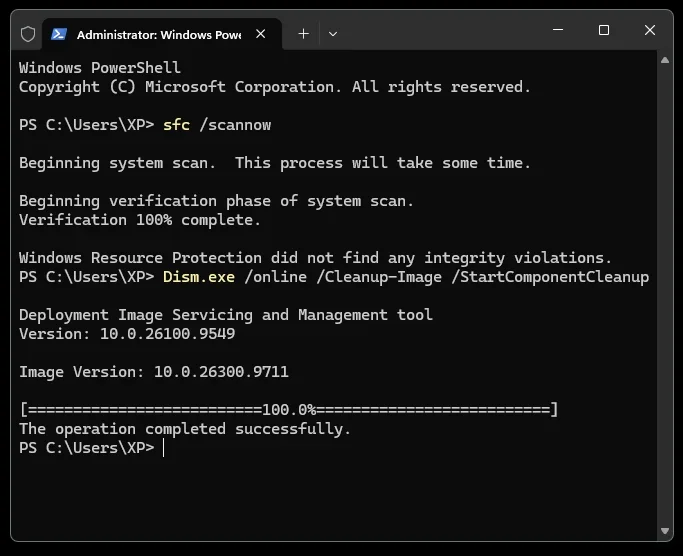Click the scrollbar up arrow
683x556 pixels.
coord(665,61)
